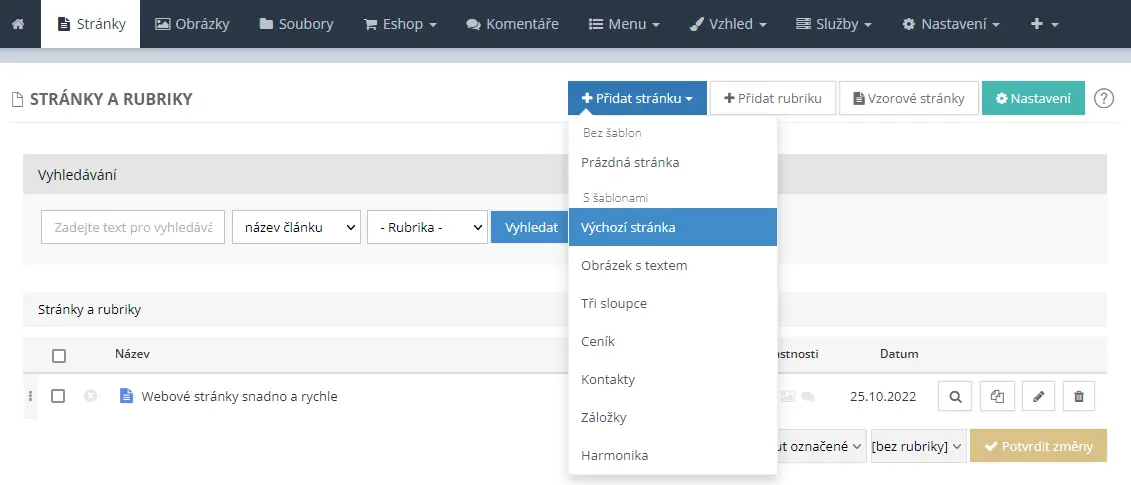Screen dimensions: 1131x485
Task: Click the home icon in the navigation bar
Action: coord(19,23)
